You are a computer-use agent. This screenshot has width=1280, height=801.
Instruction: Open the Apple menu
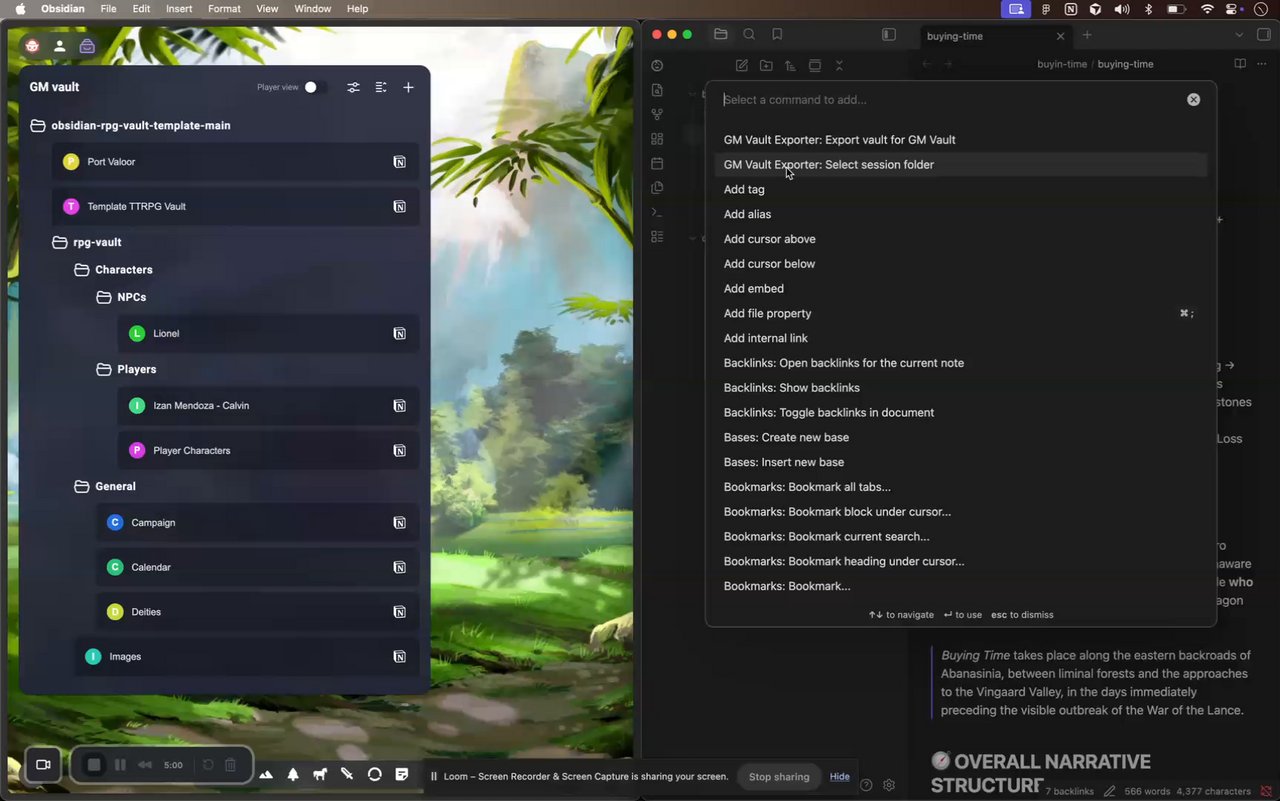tap(19, 9)
